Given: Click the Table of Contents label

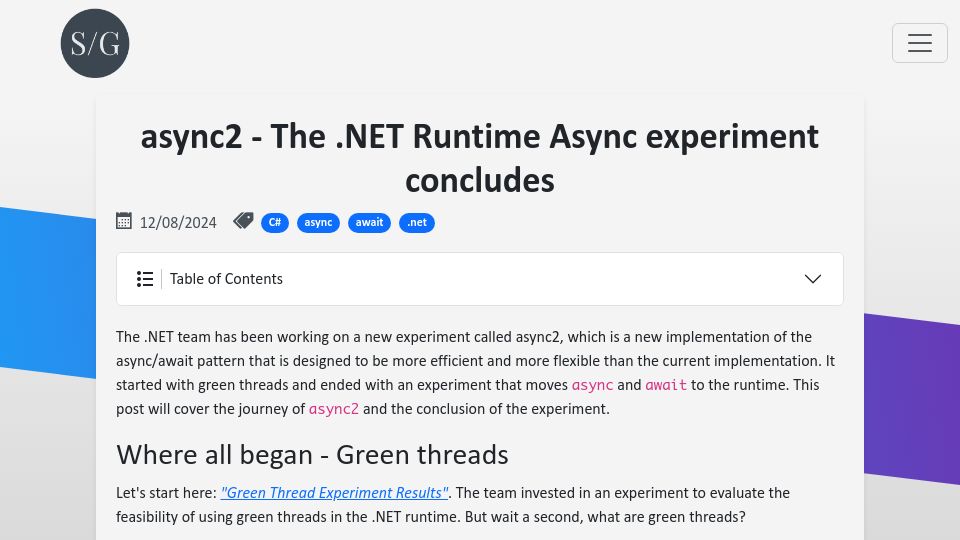Looking at the screenshot, I should 227,279.
